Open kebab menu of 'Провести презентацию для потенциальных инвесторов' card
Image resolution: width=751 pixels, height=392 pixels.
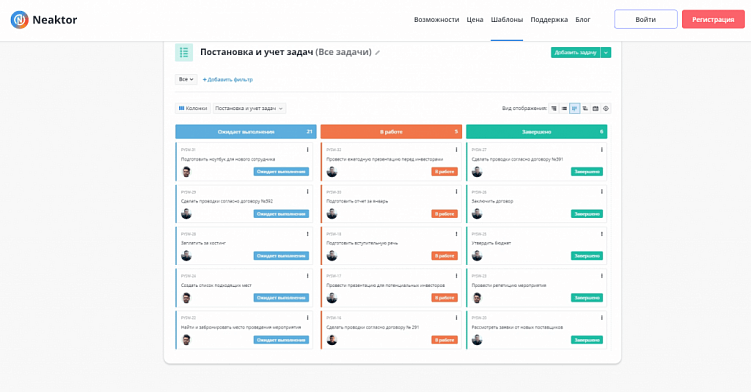coord(456,276)
